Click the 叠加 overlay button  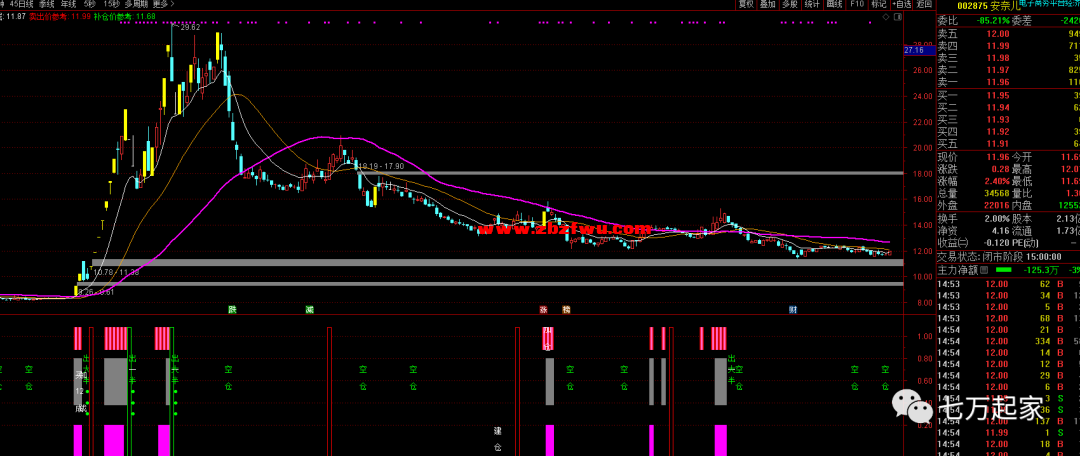coord(768,5)
